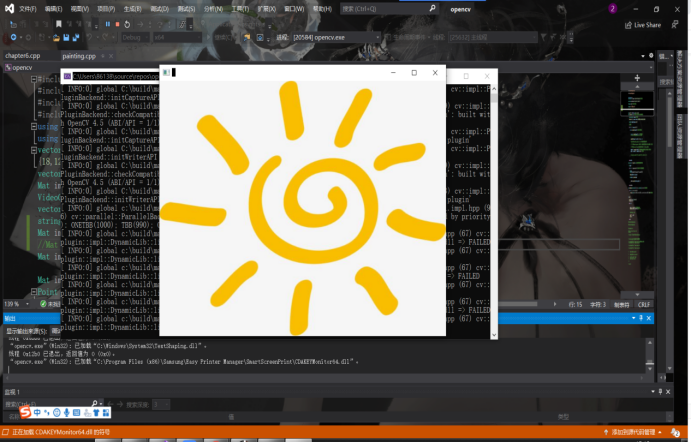Click the Sogou S logo on IME bar
691x442 pixels.
(x=26, y=412)
